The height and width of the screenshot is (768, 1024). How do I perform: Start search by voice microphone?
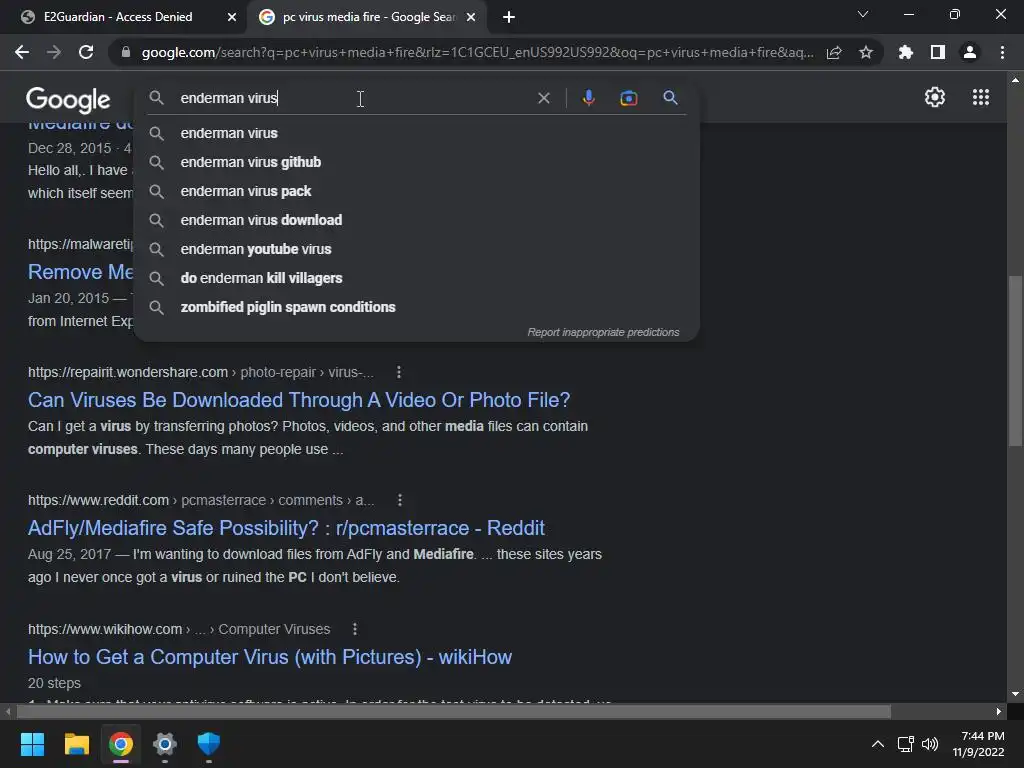[x=588, y=98]
